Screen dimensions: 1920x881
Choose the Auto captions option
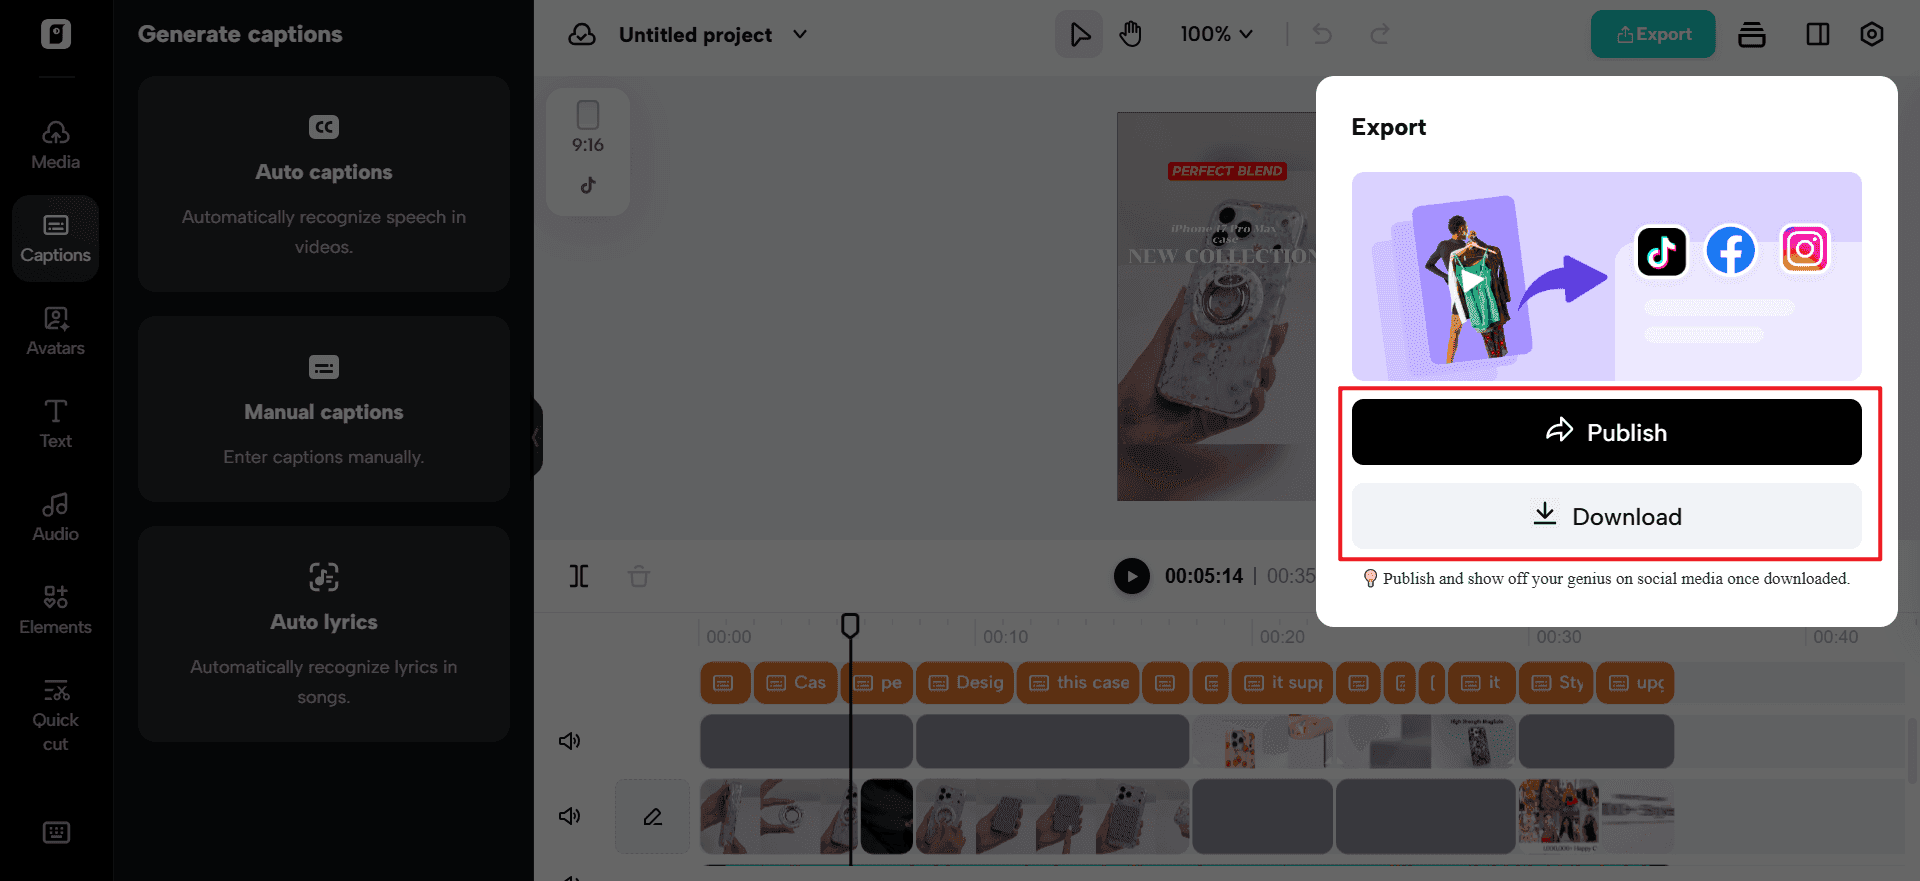click(324, 184)
